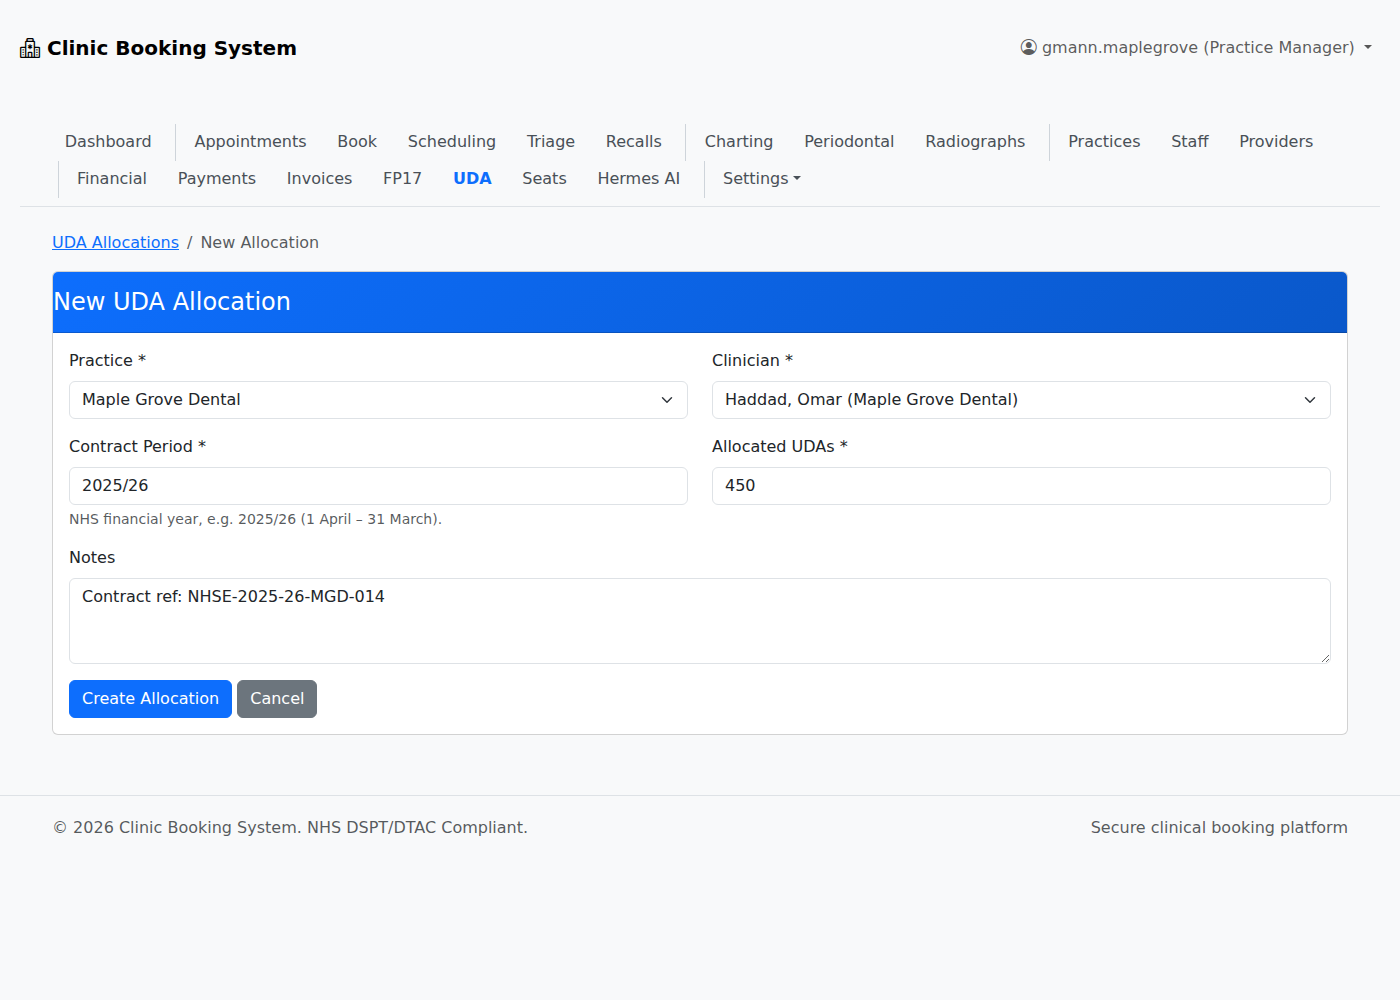This screenshot has width=1400, height=1000.
Task: Navigate to Seats
Action: click(x=544, y=178)
